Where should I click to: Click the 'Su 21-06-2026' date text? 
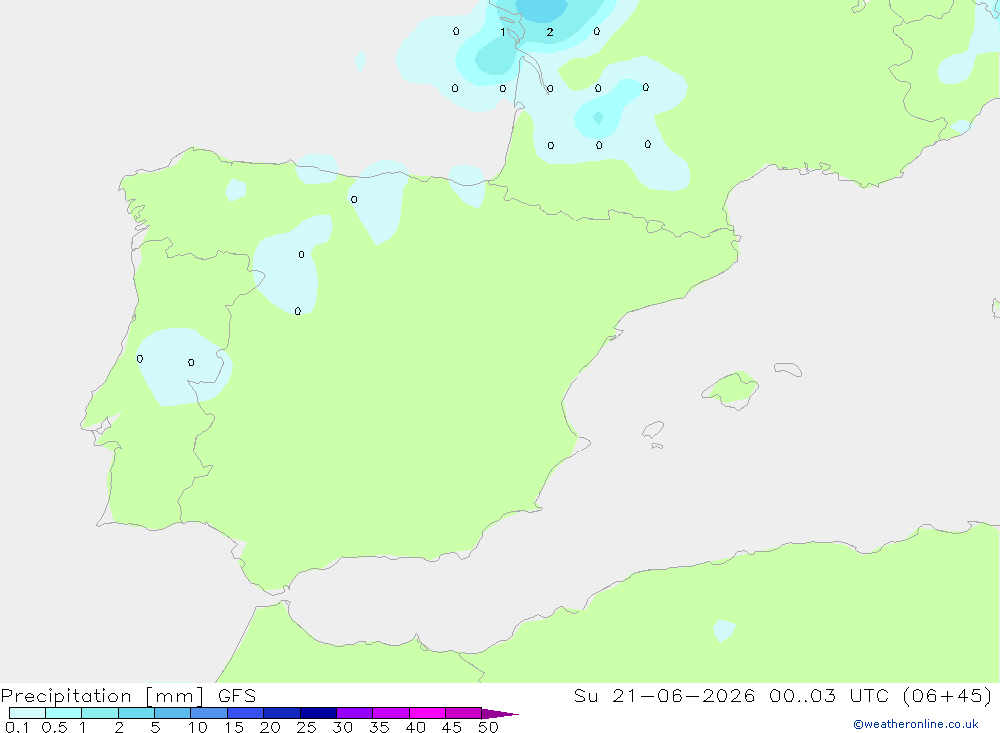(x=665, y=696)
